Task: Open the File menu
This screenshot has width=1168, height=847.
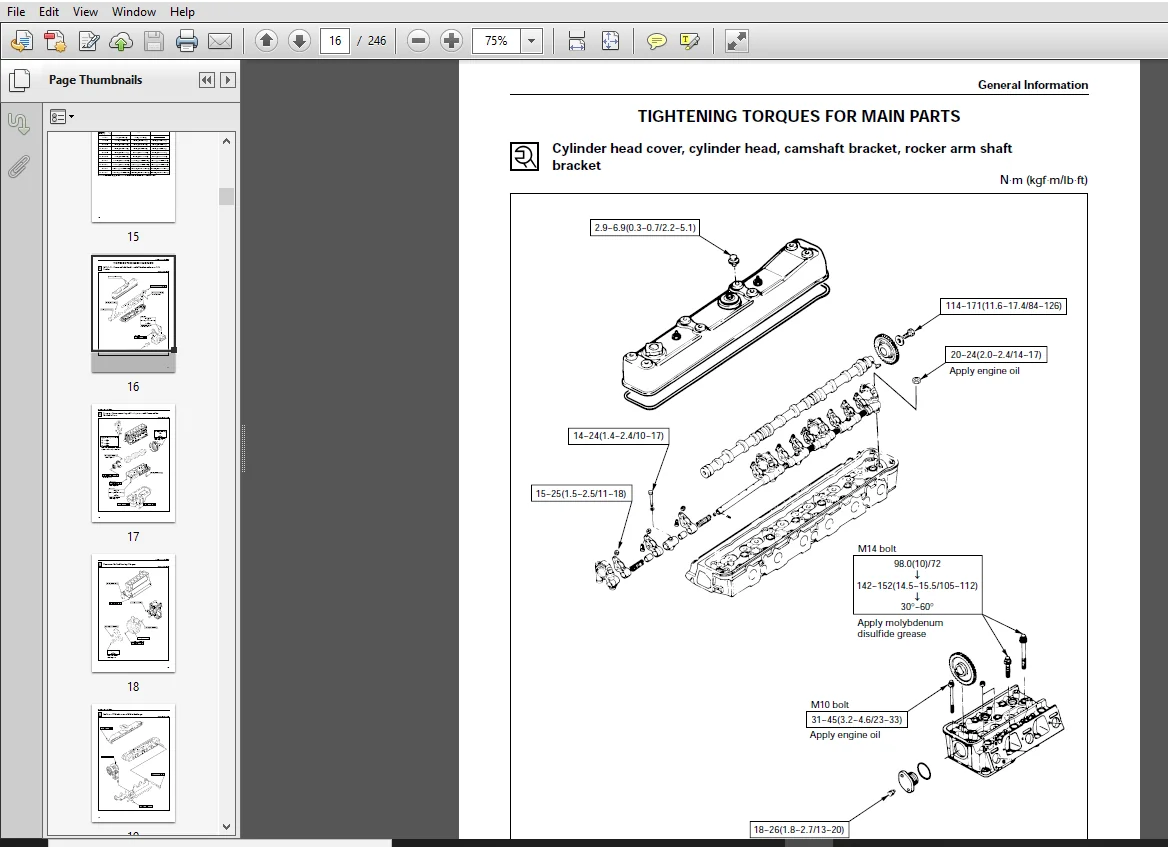Action: tap(16, 12)
